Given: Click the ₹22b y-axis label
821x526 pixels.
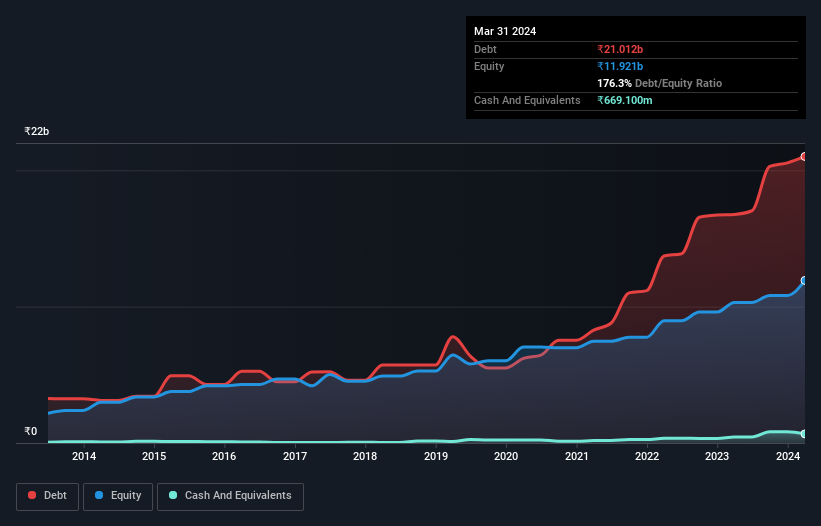Looking at the screenshot, I should pyautogui.click(x=37, y=131).
